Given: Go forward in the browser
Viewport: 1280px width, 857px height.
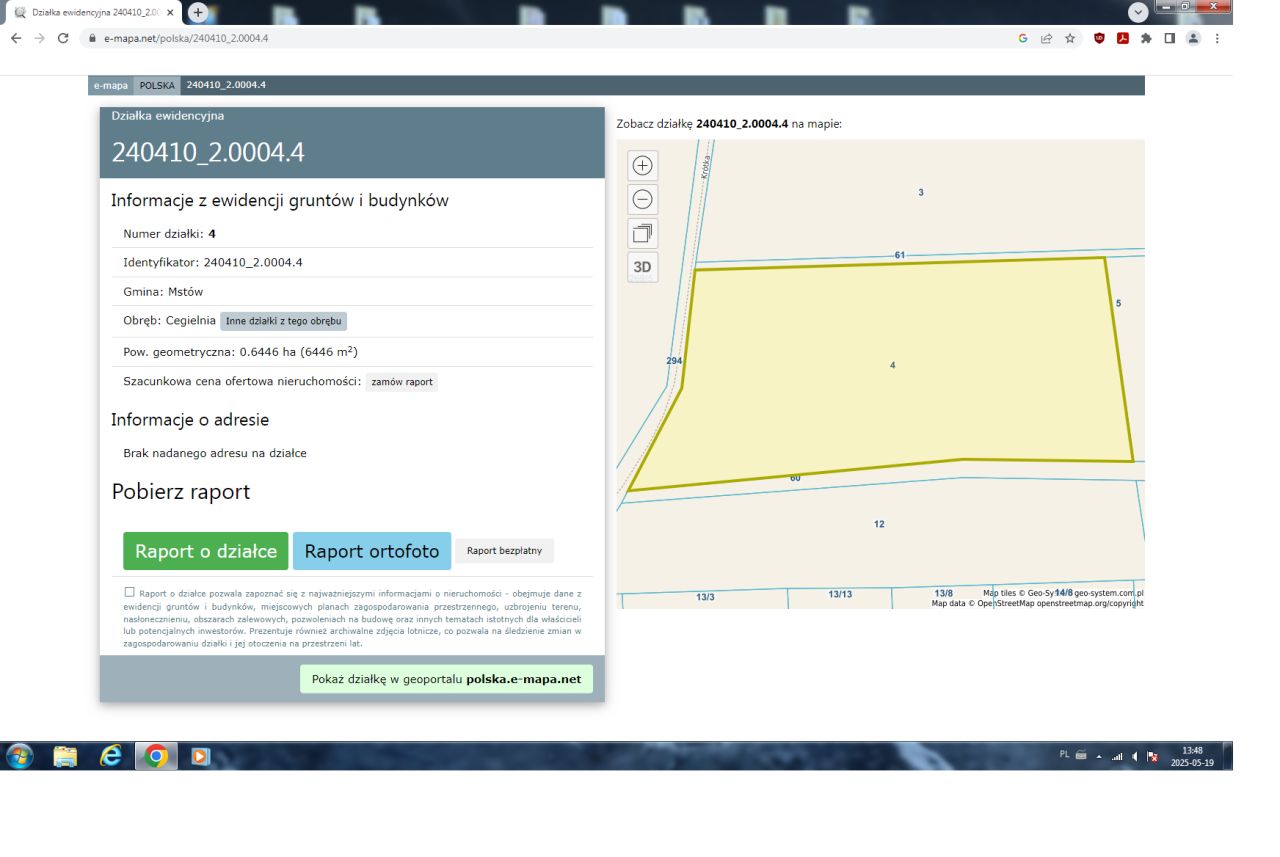Looking at the screenshot, I should [39, 38].
